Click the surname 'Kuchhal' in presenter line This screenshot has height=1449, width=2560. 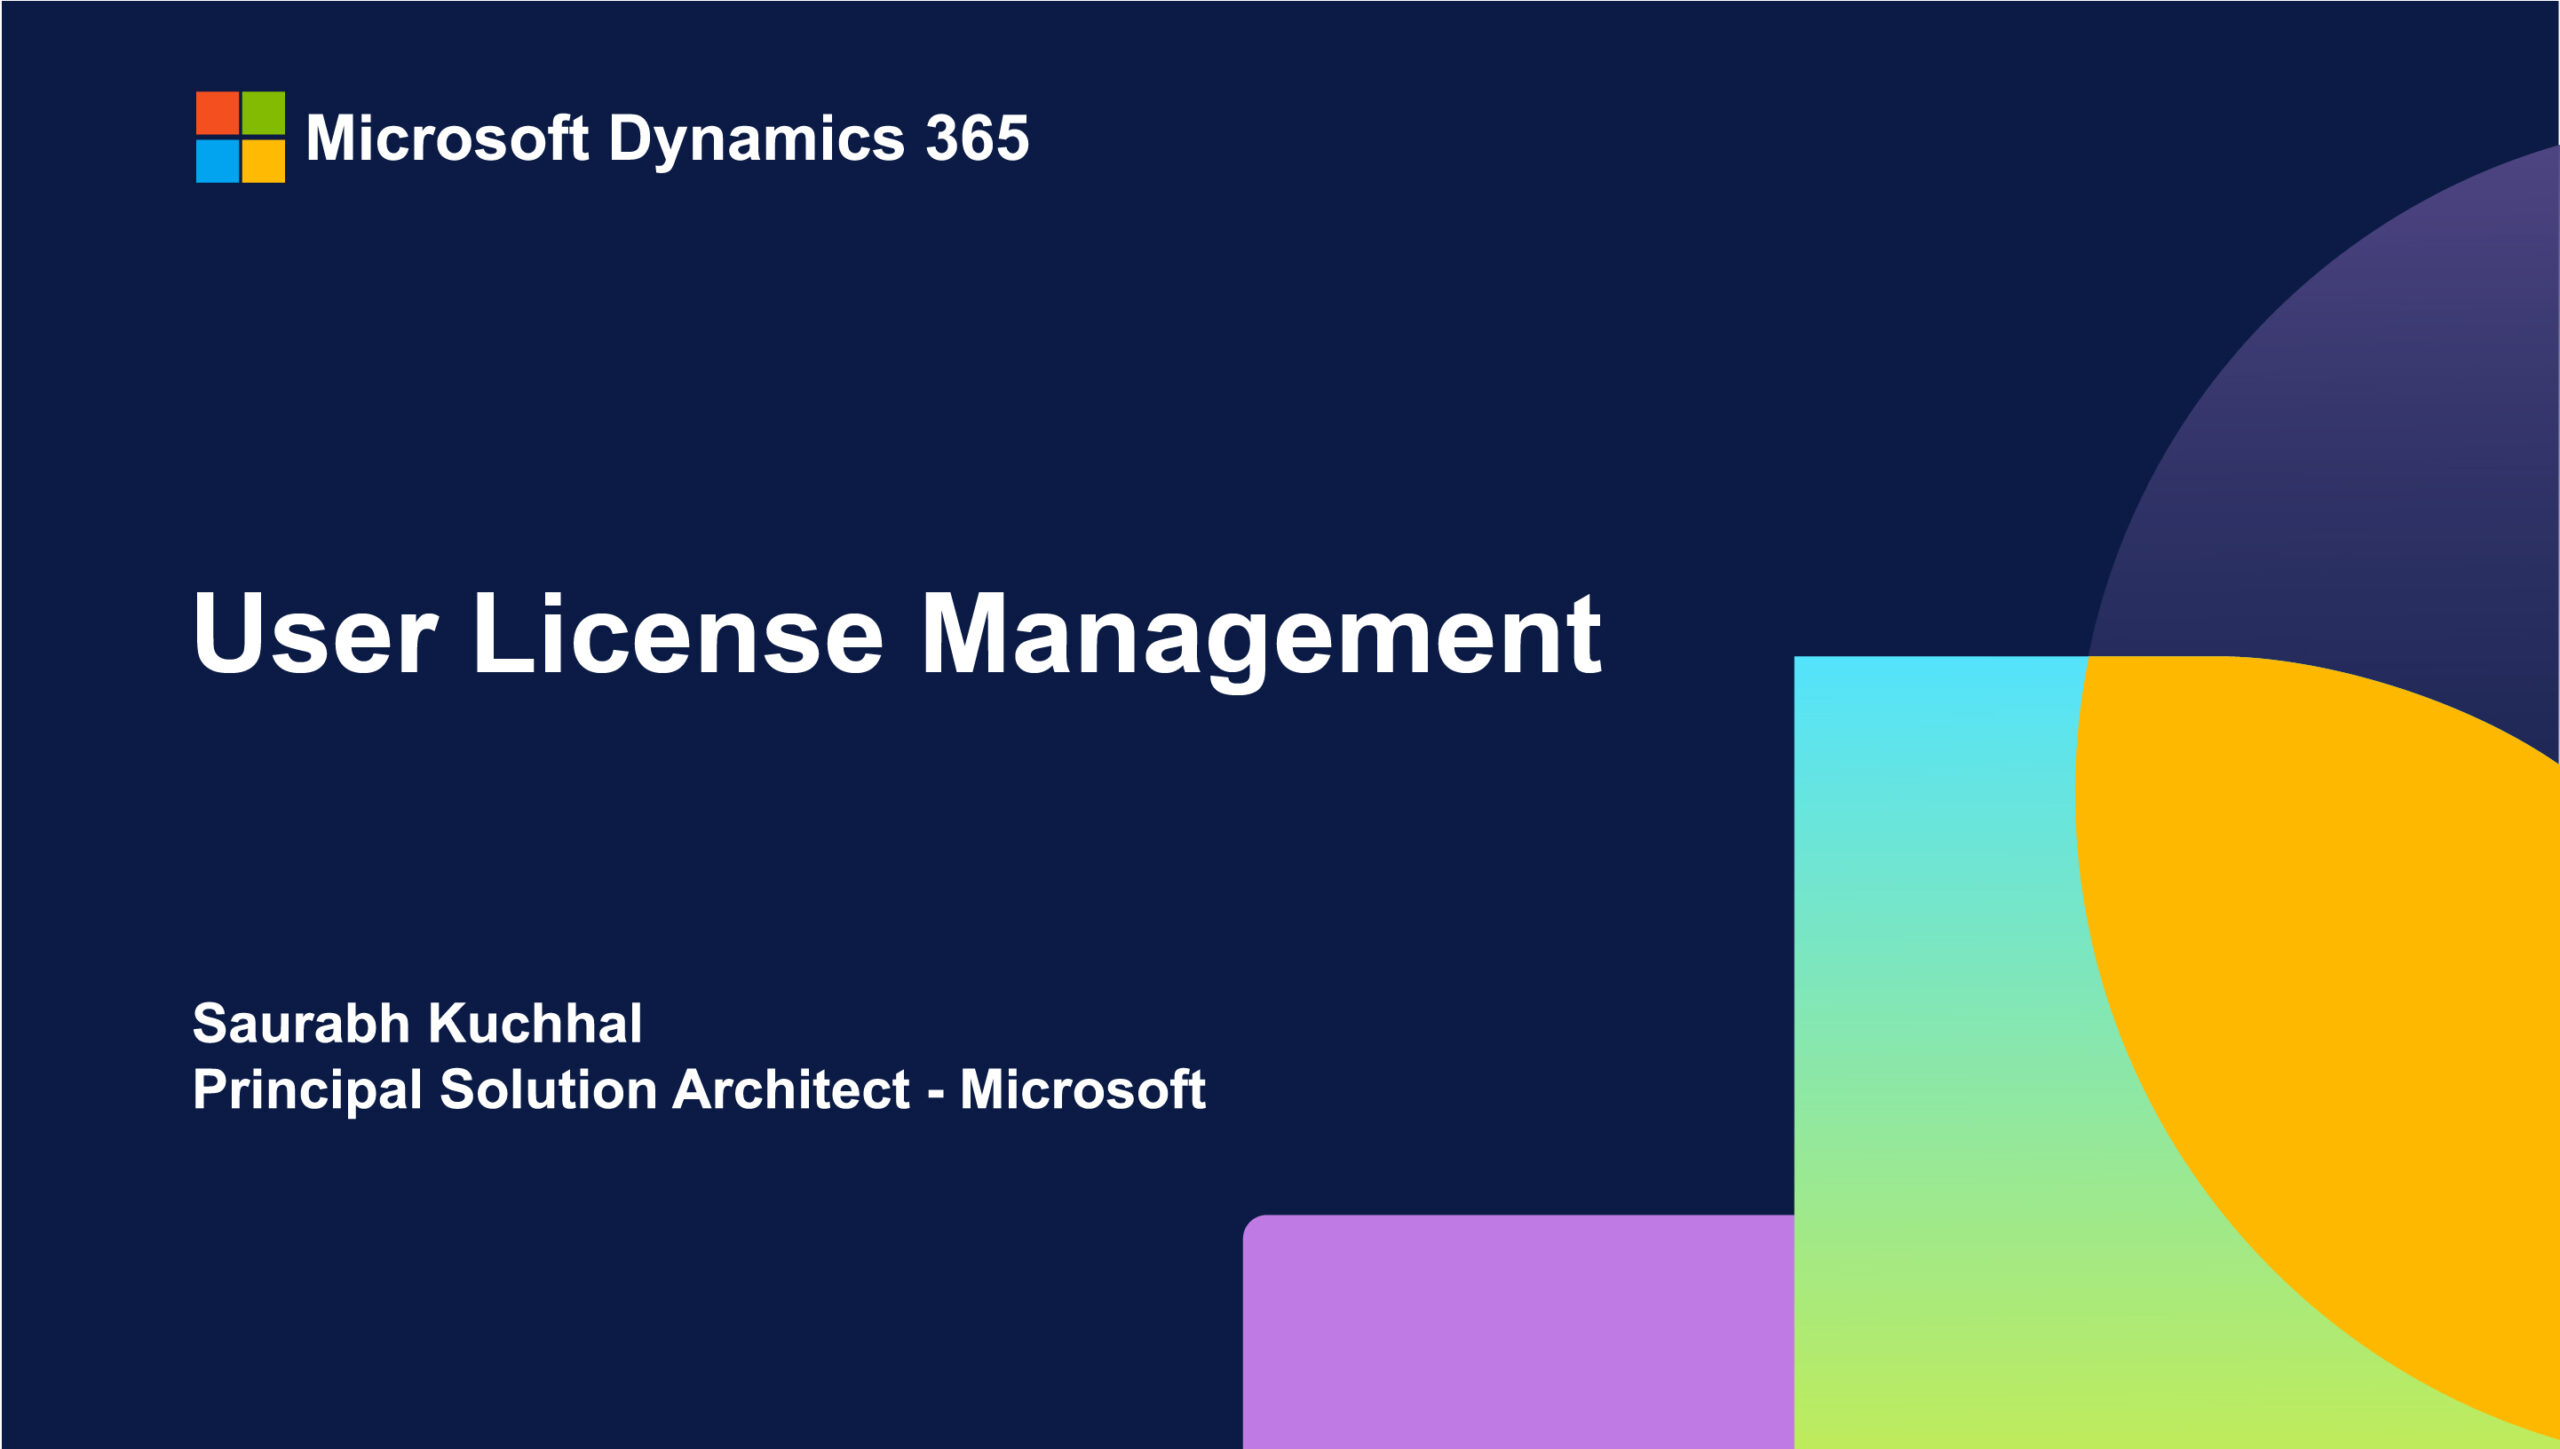click(x=535, y=1023)
